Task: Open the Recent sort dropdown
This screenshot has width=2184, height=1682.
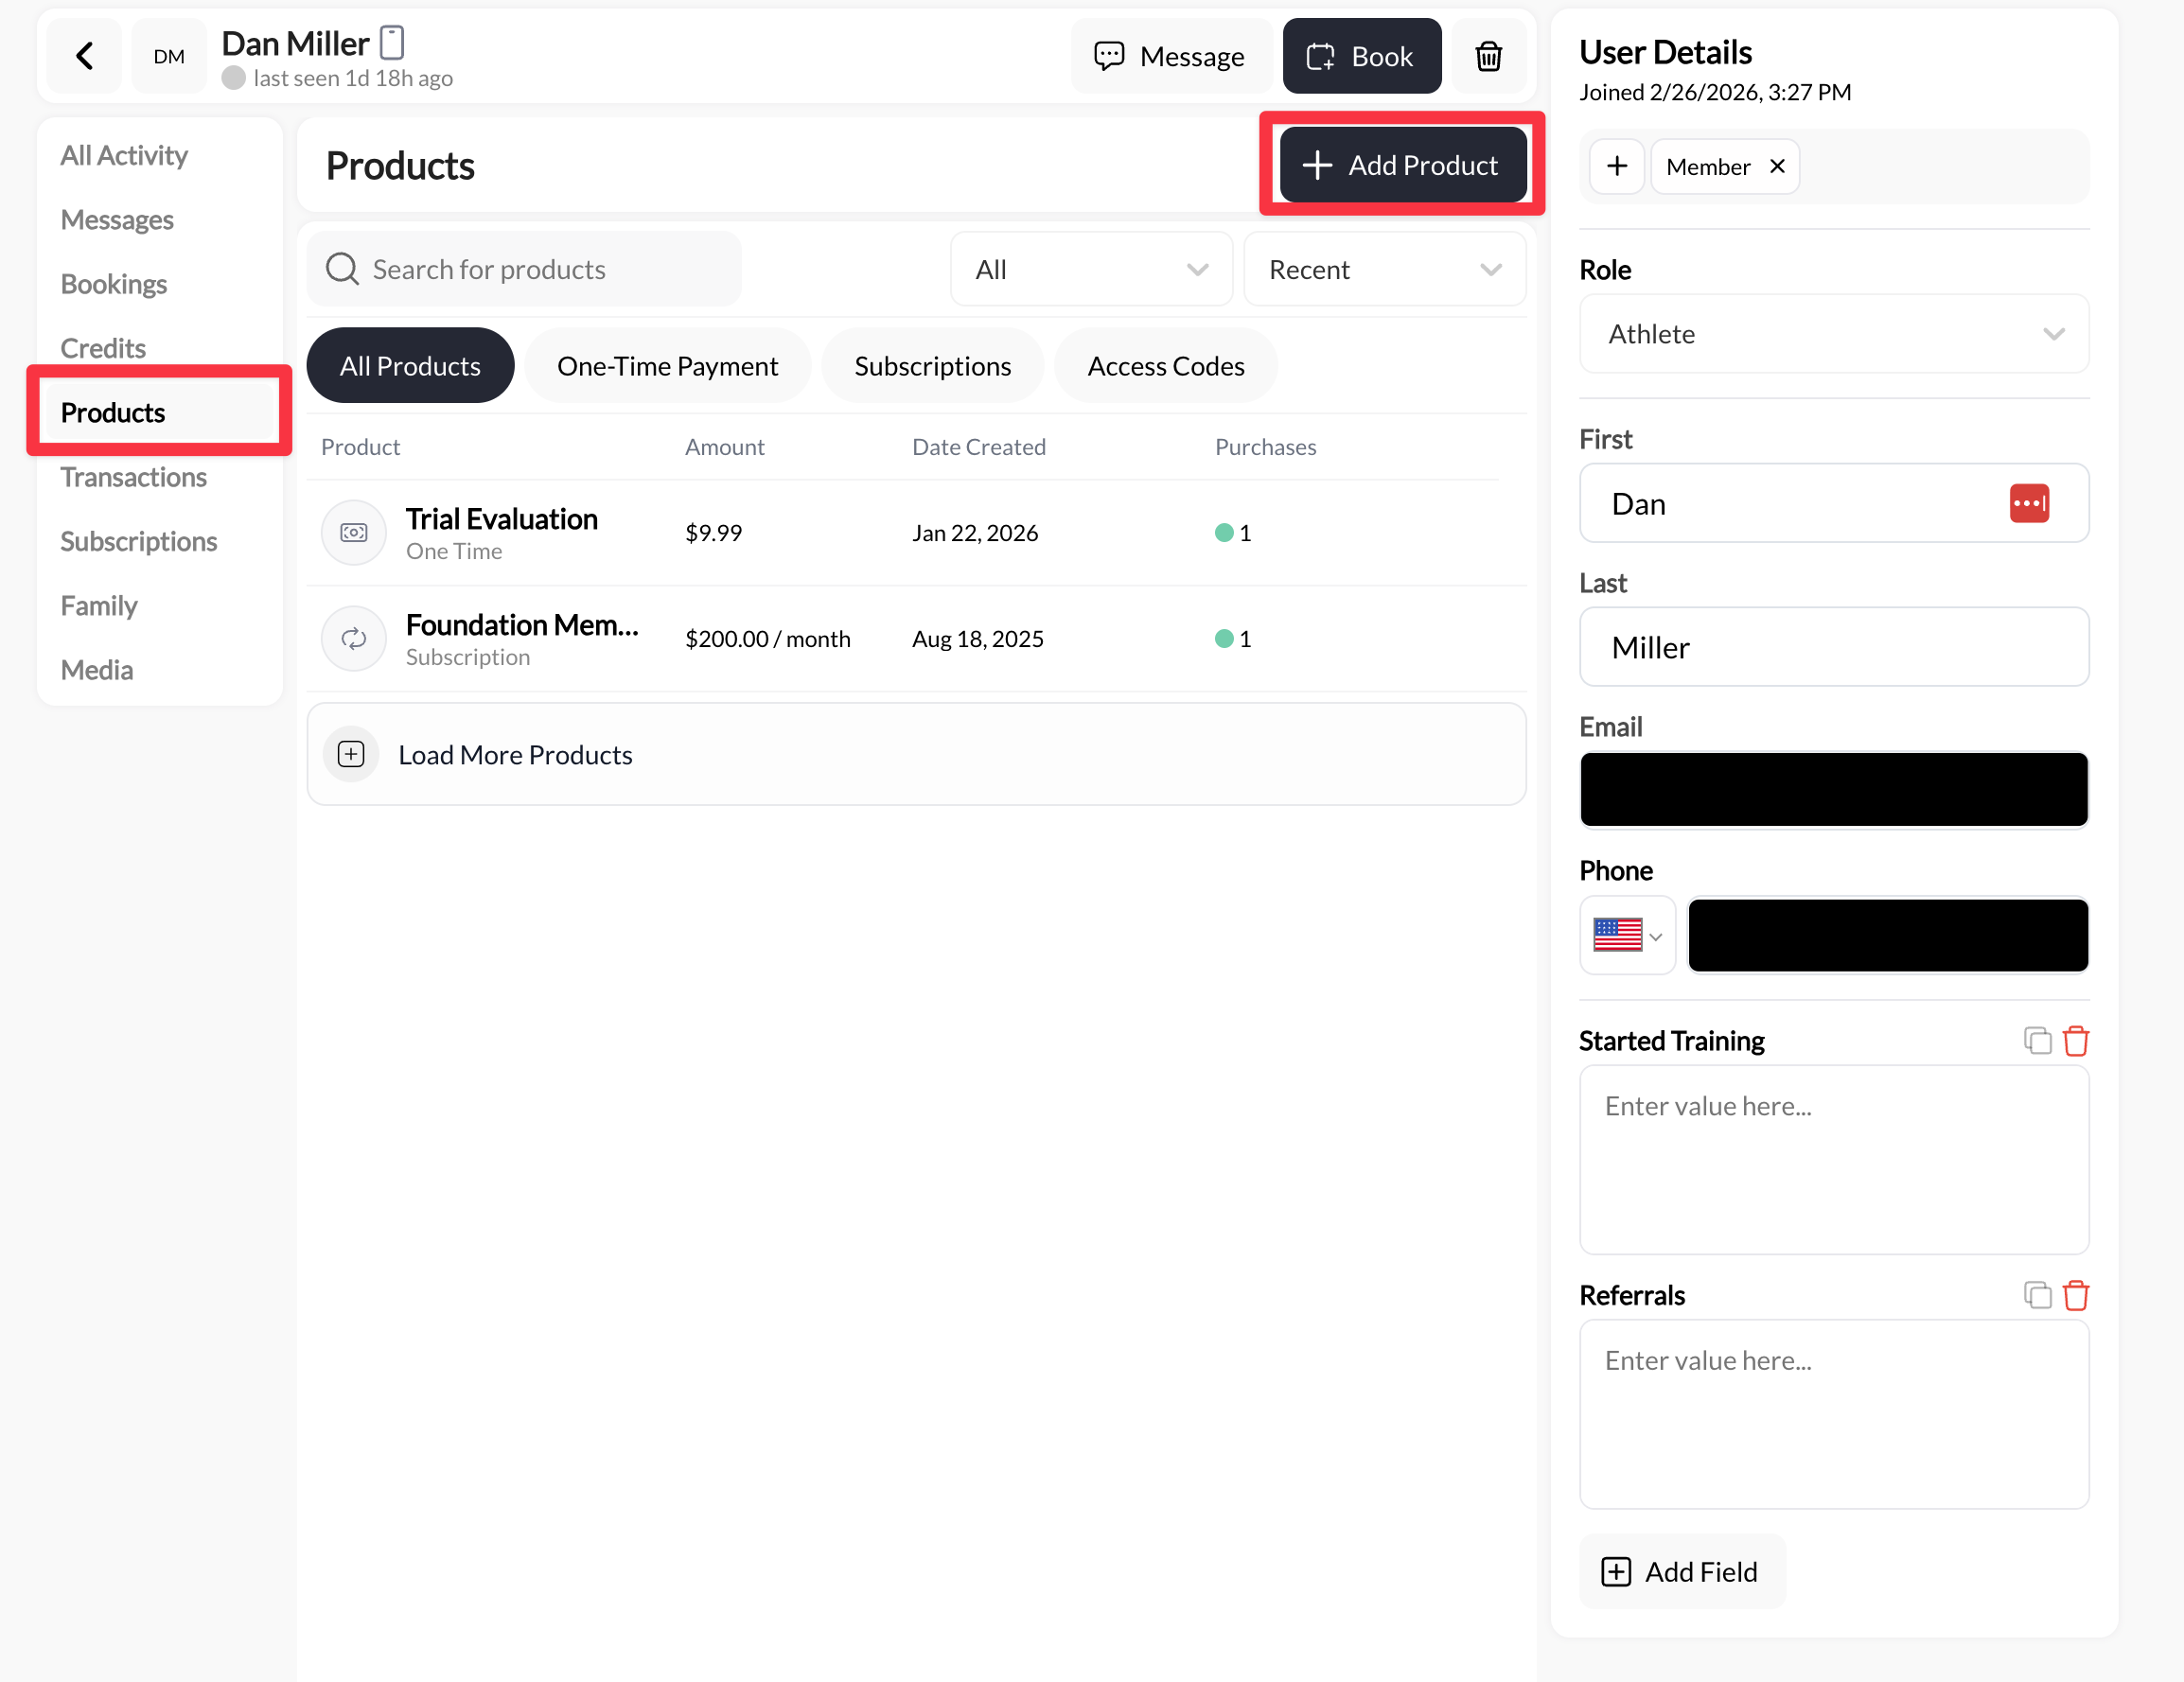Action: click(1384, 268)
